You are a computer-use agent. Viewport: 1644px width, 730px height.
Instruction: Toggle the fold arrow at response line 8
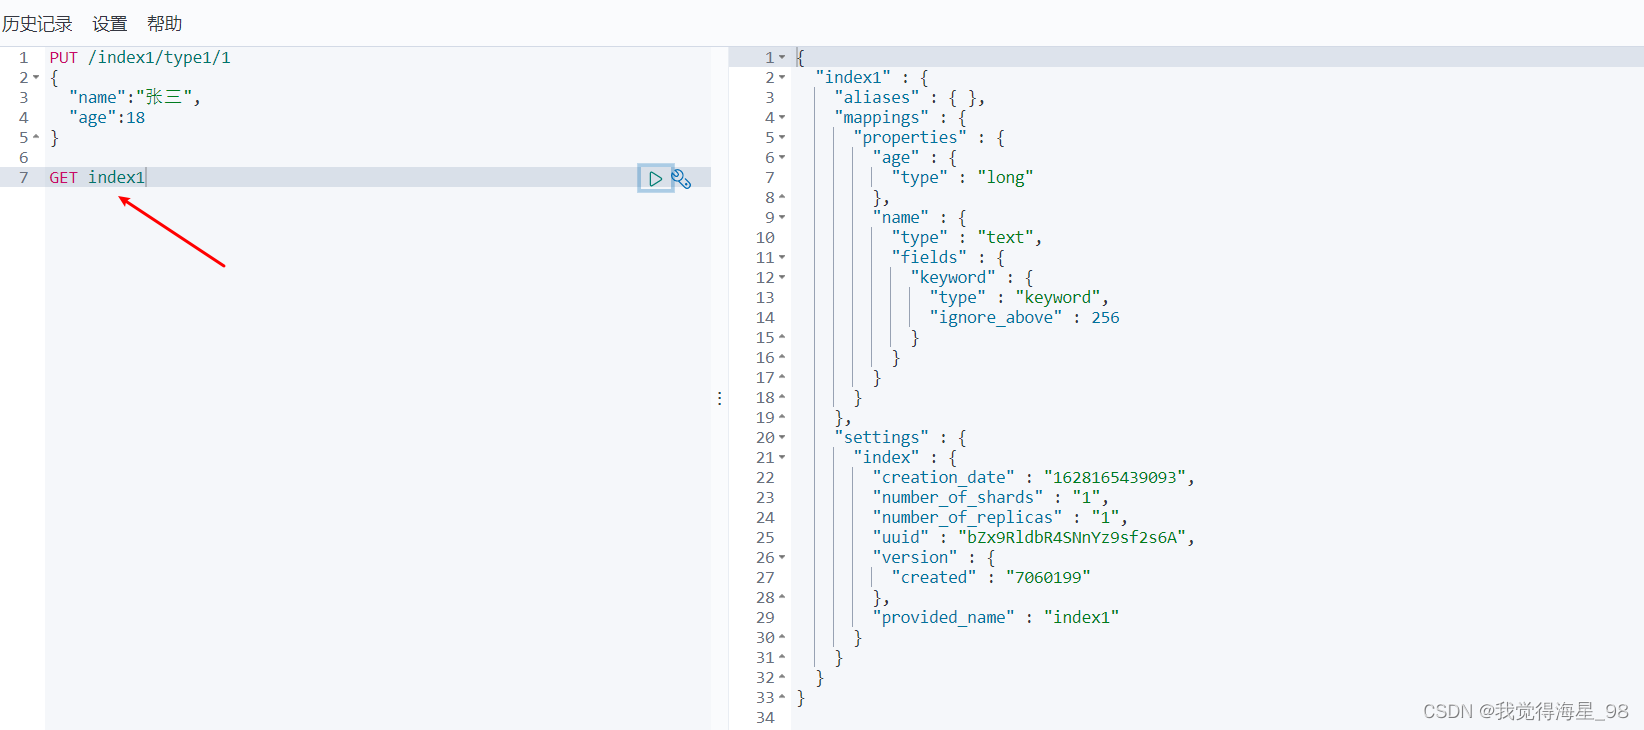782,197
